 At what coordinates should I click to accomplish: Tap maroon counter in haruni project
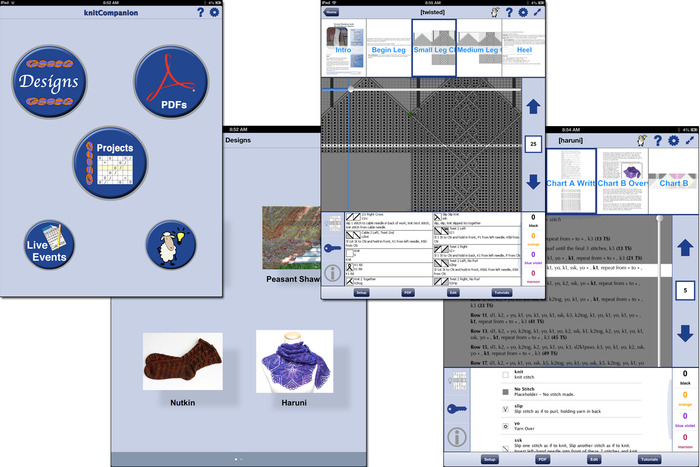pyautogui.click(x=685, y=441)
